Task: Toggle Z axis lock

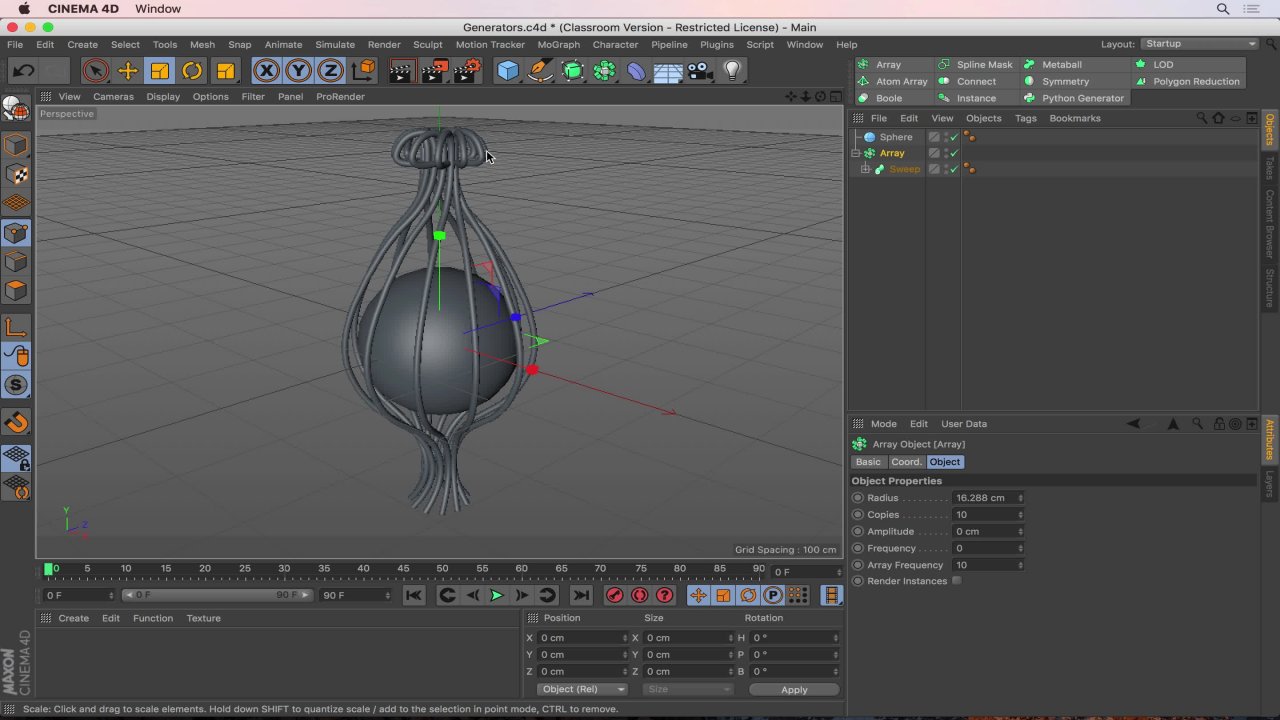Action: tap(330, 71)
